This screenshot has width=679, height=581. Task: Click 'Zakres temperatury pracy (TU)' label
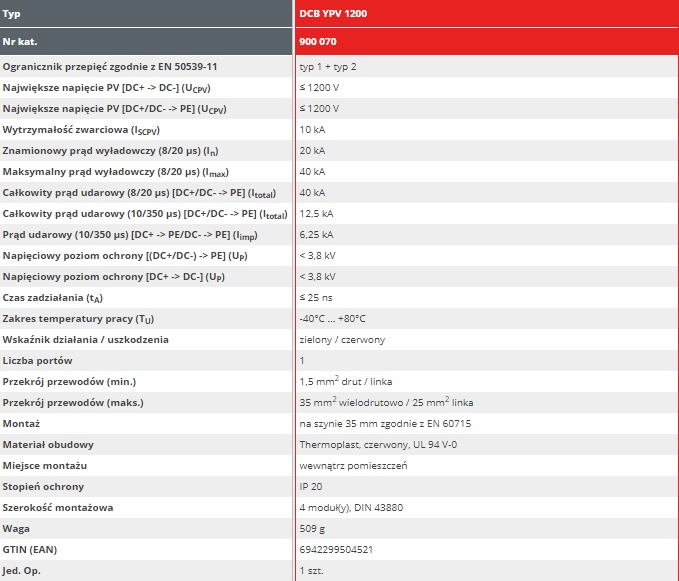click(78, 319)
